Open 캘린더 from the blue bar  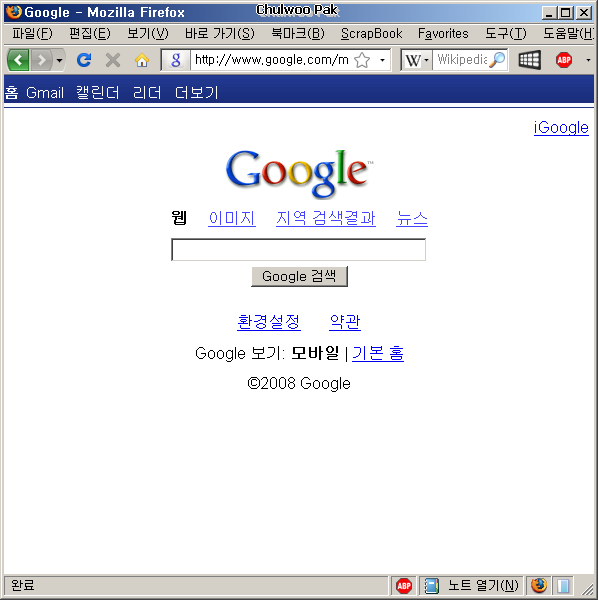point(98,93)
